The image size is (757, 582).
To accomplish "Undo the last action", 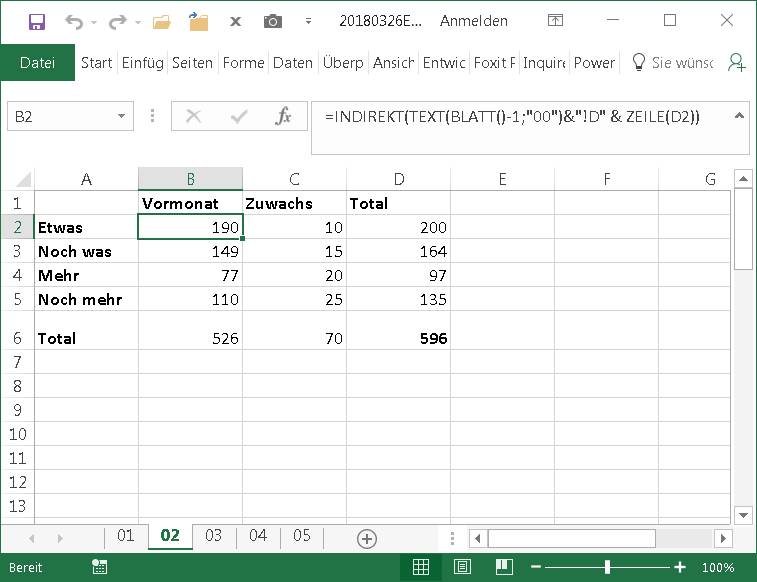I will click(x=74, y=22).
